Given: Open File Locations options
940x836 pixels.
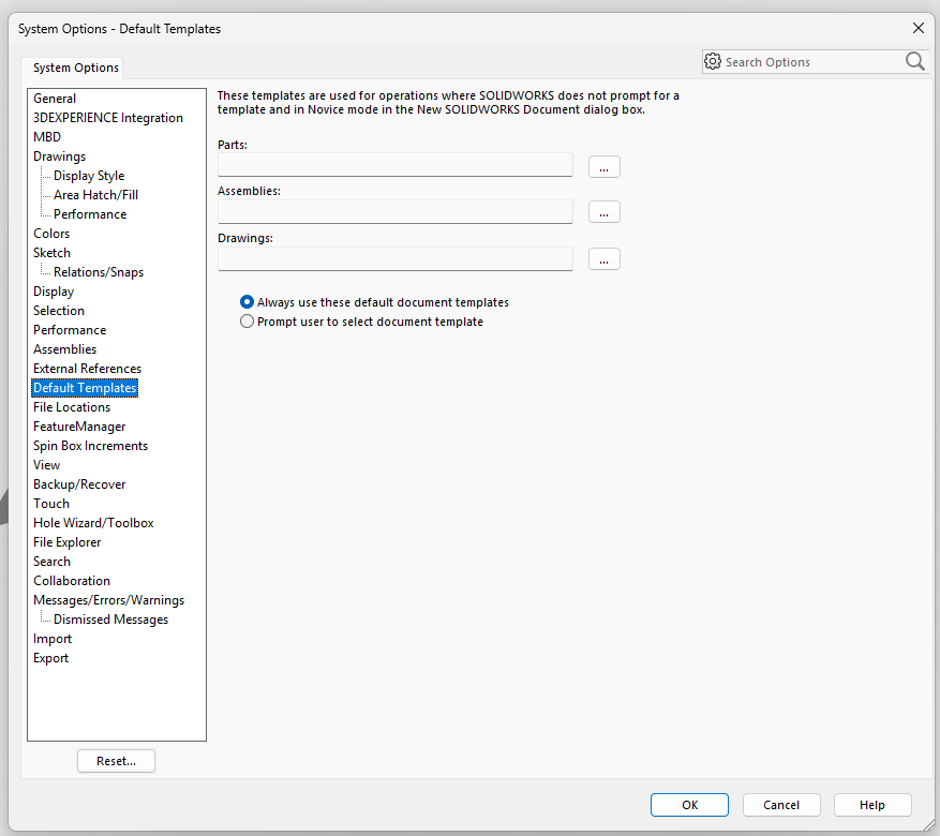Looking at the screenshot, I should click(x=72, y=407).
